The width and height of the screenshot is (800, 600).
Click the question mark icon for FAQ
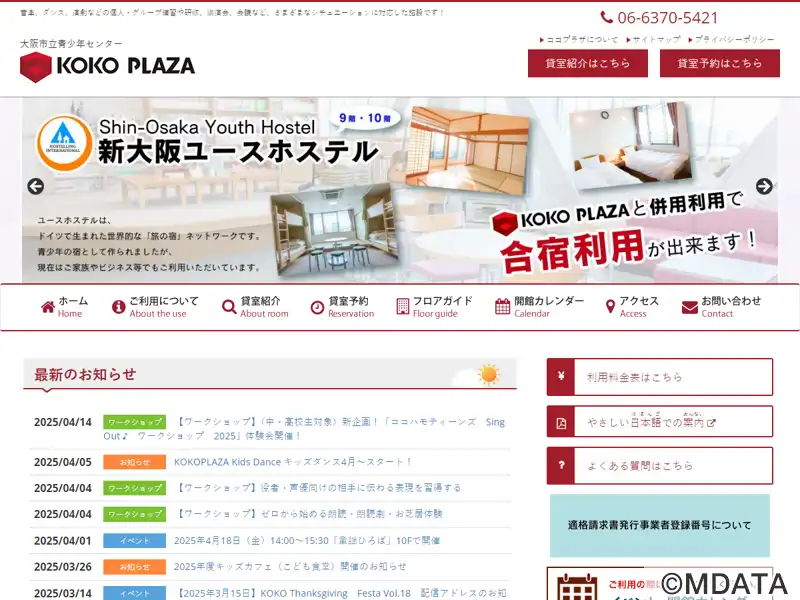click(561, 465)
